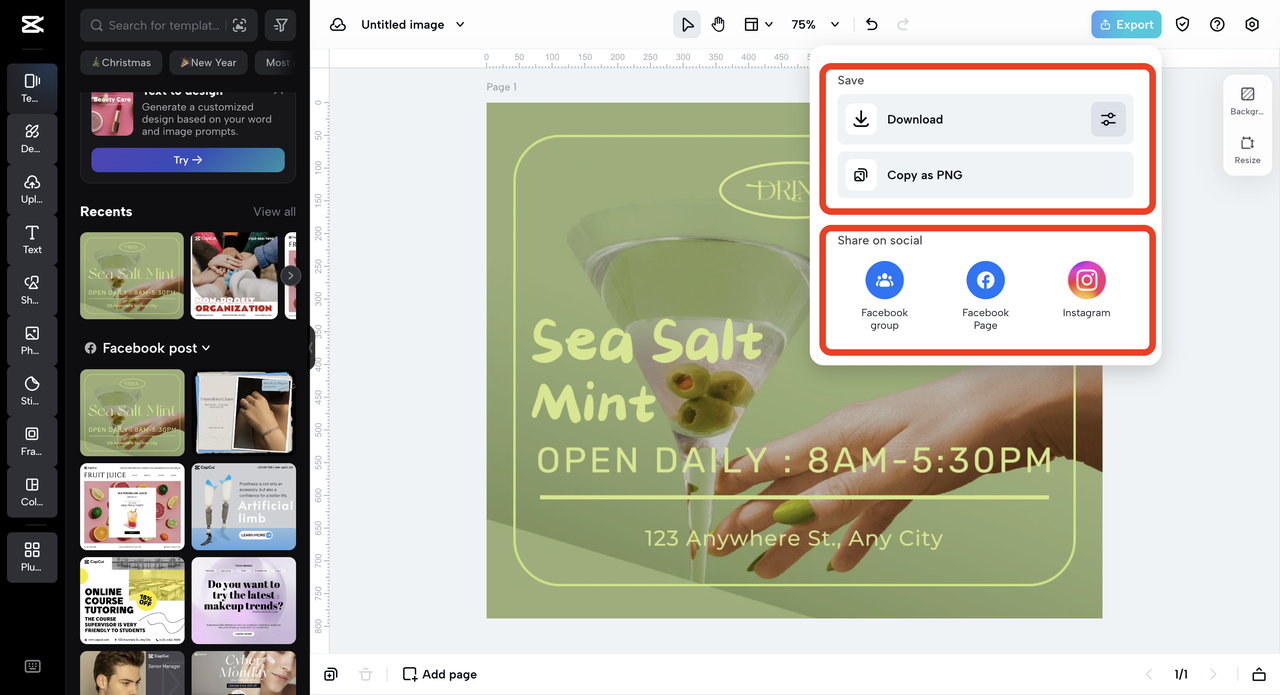The width and height of the screenshot is (1280, 695).
Task: Share to Facebook Page
Action: click(985, 295)
